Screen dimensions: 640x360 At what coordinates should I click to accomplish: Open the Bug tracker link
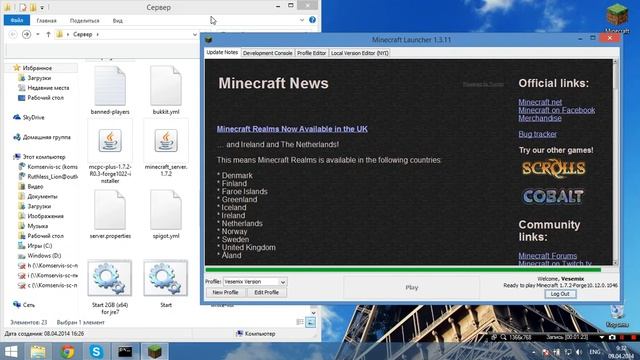538,134
